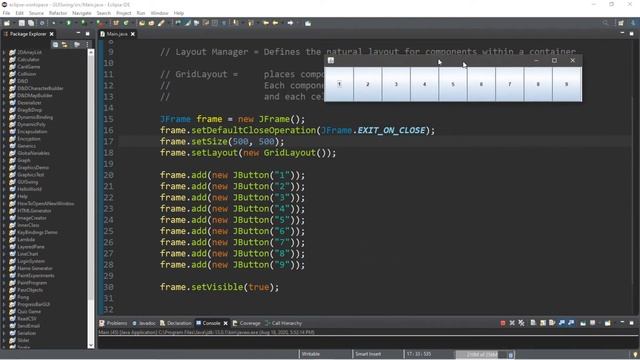Click the New file toolbar icon

tap(7, 23)
